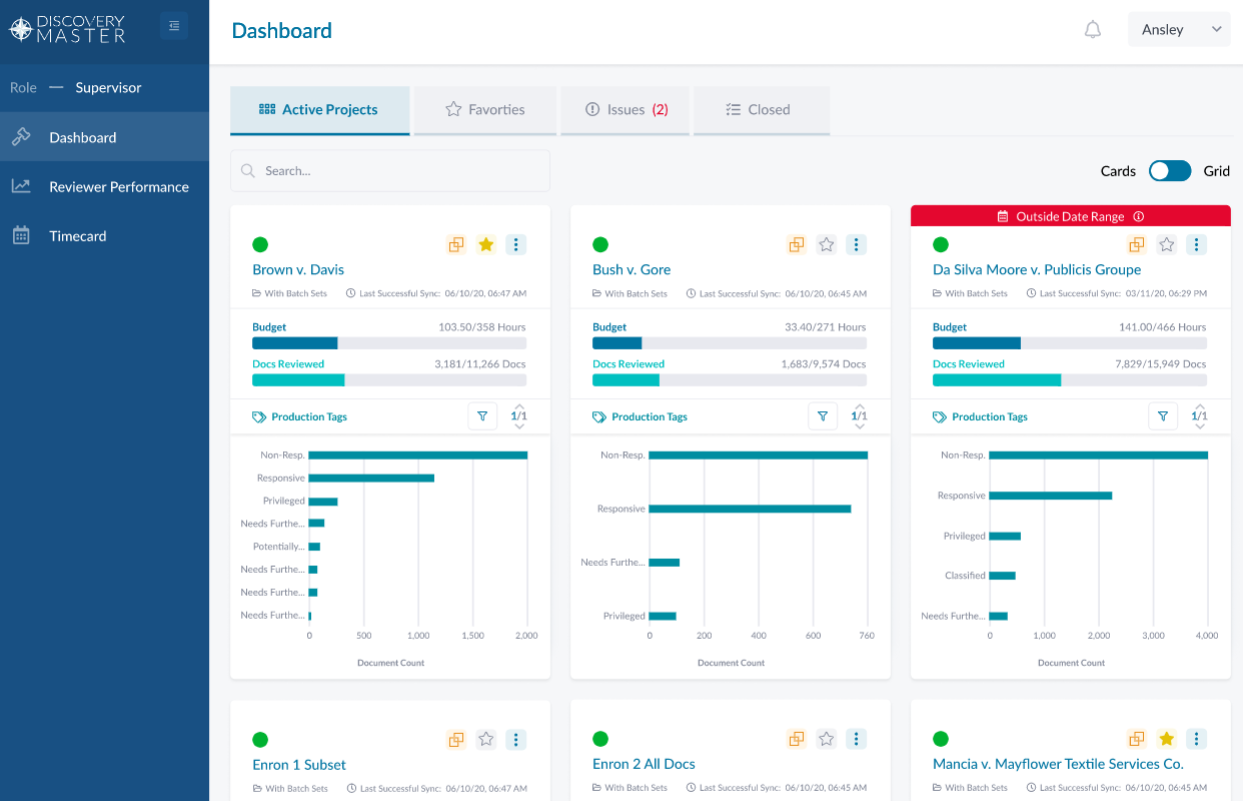
Task: Open the Da Silva Moore v. Publicis Groupe link
Action: coord(1037,270)
